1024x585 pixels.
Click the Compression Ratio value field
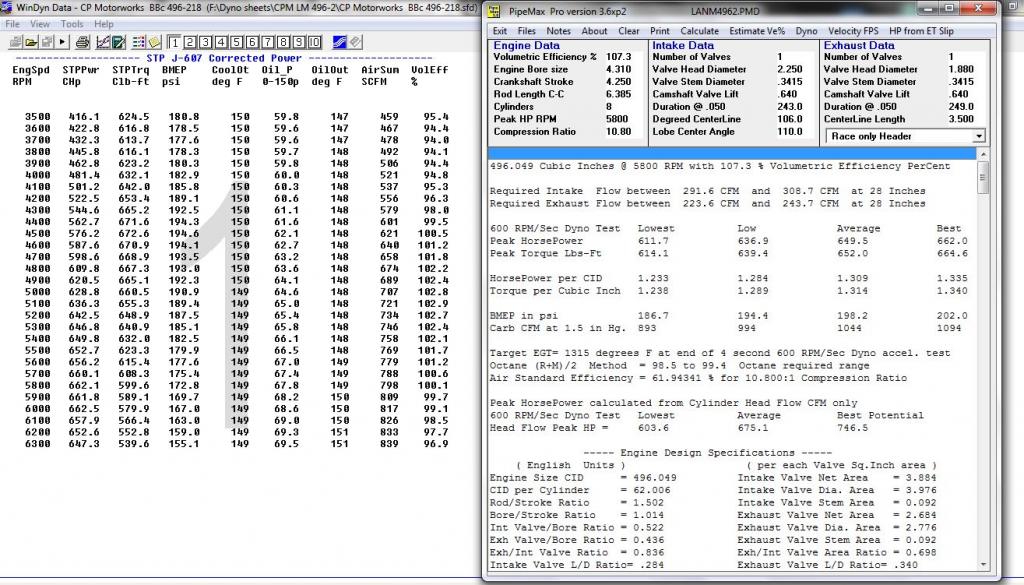point(618,131)
